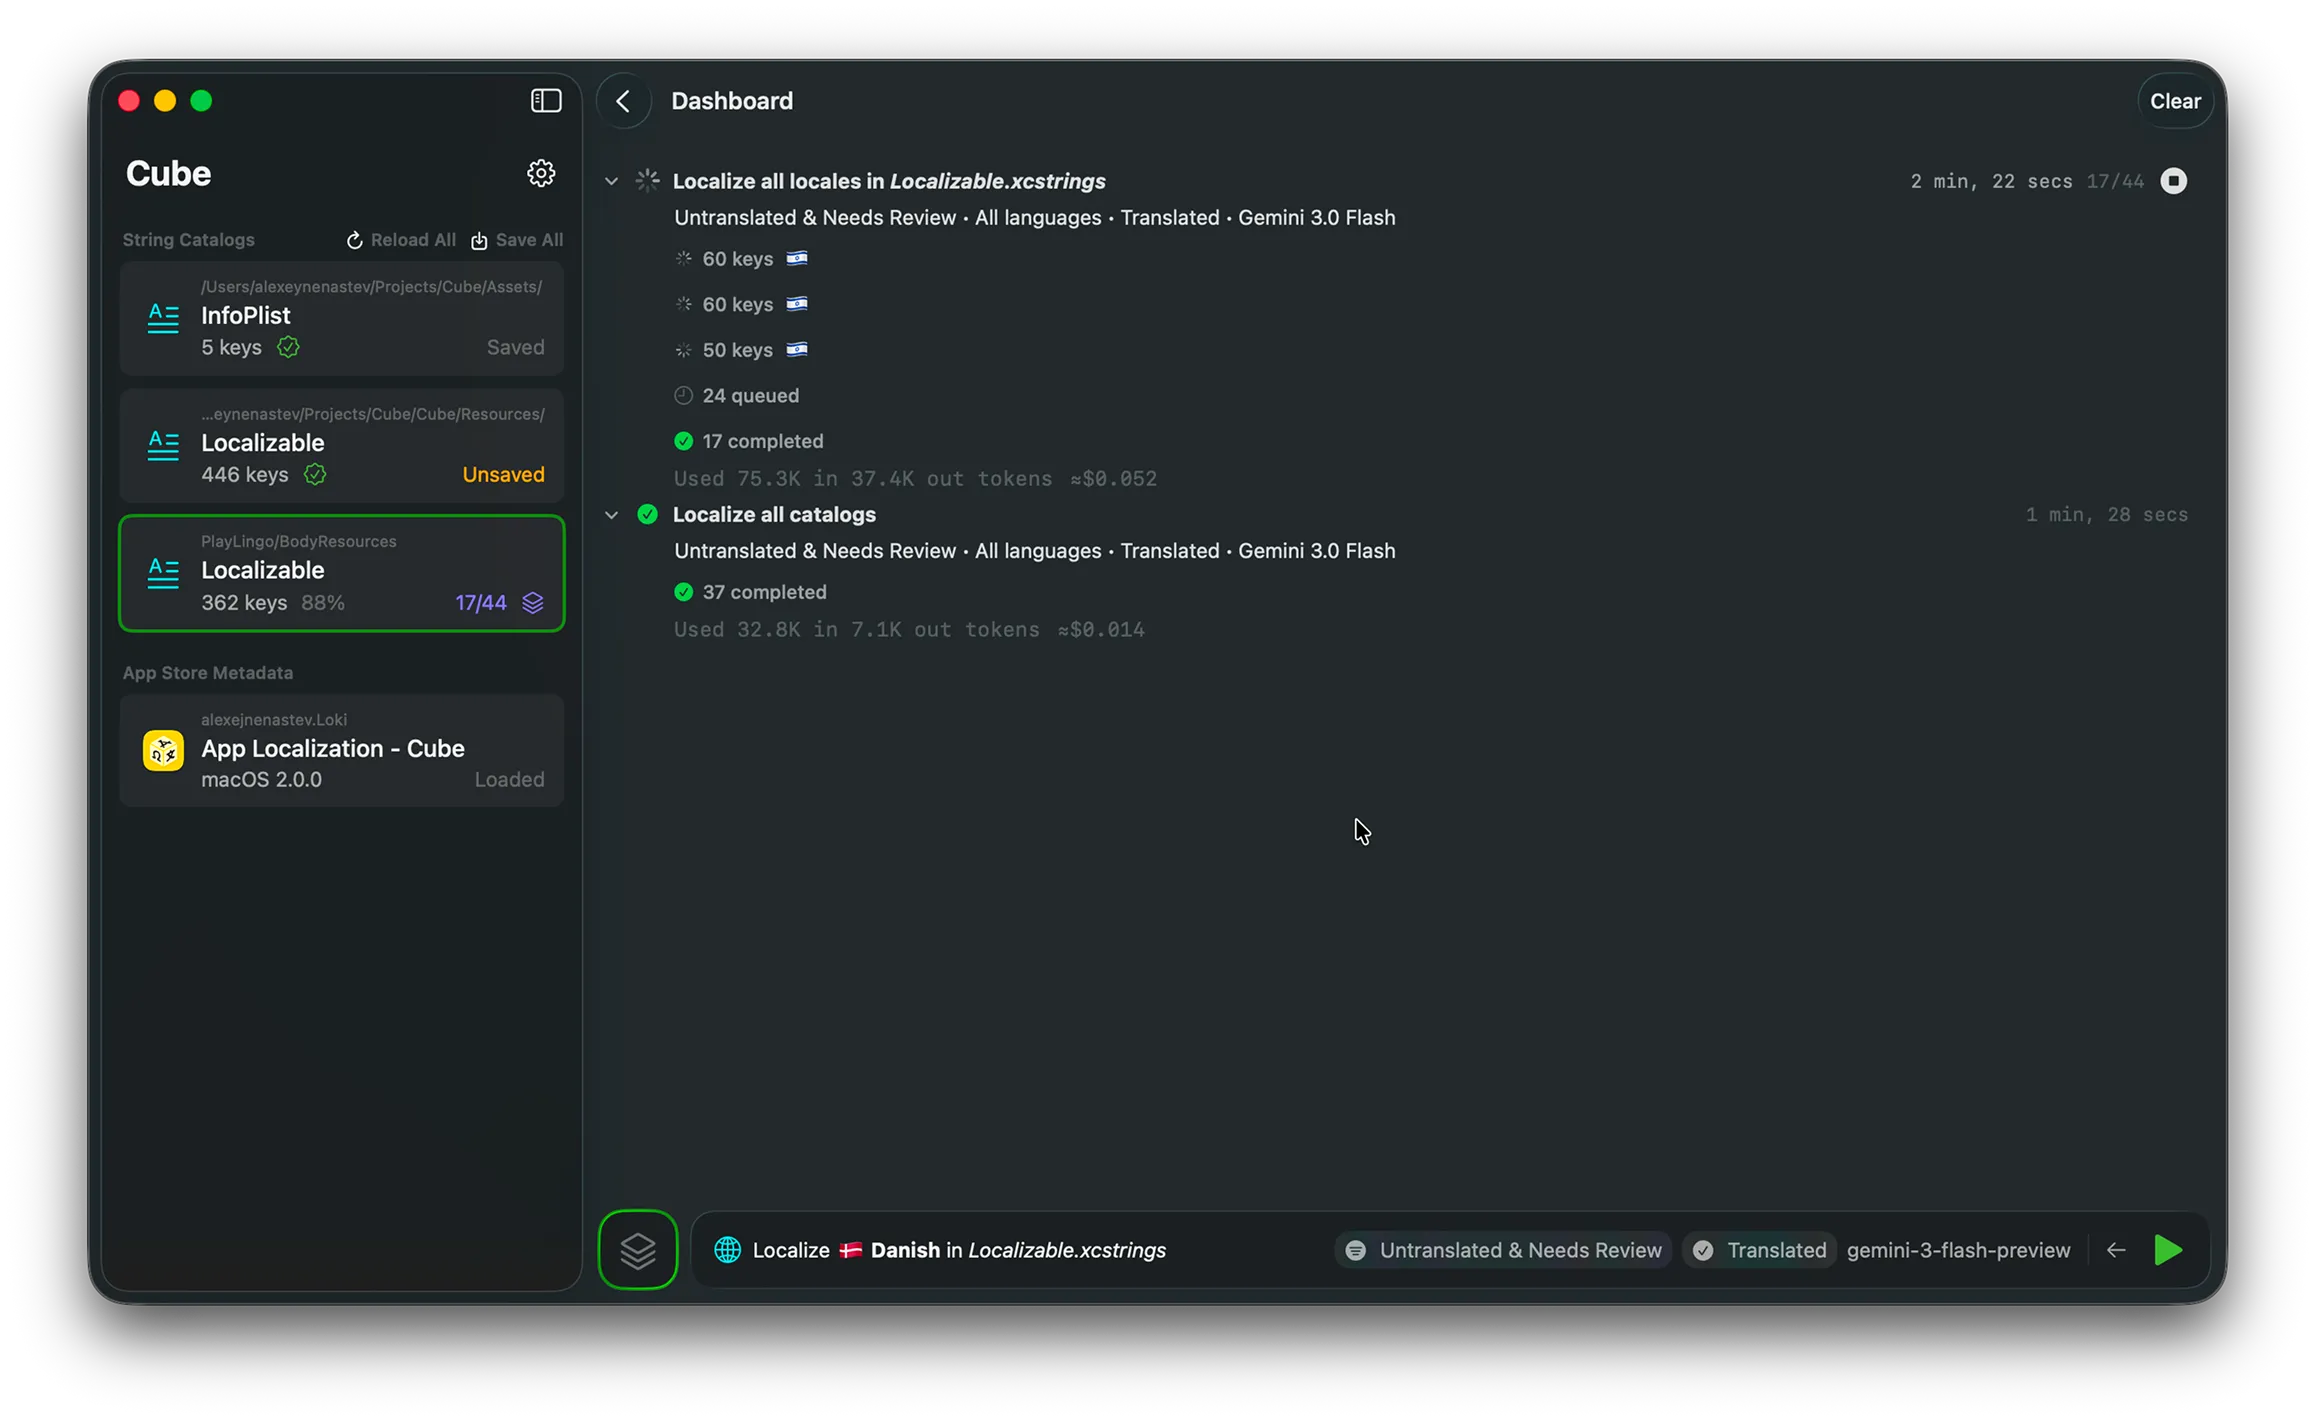Open the project settings gear beside Cube
This screenshot has height=1421, width=2316.
coord(541,172)
